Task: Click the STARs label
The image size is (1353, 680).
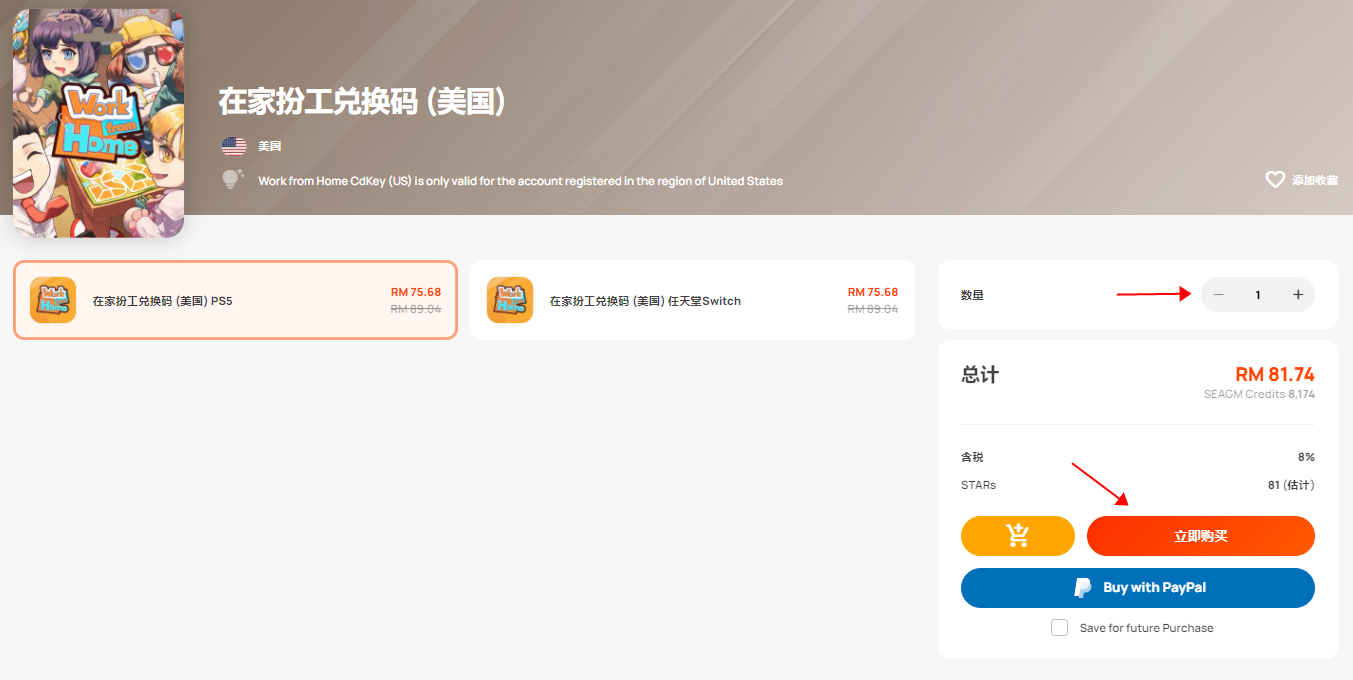Action: pyautogui.click(x=978, y=485)
